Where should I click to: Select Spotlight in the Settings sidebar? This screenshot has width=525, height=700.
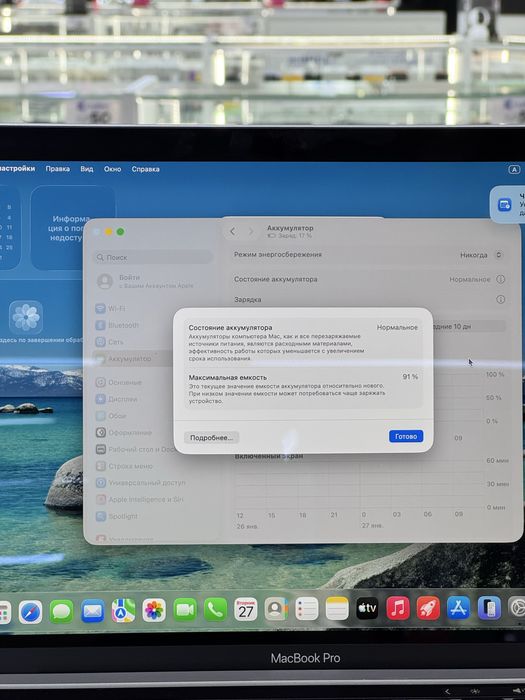pos(117,516)
